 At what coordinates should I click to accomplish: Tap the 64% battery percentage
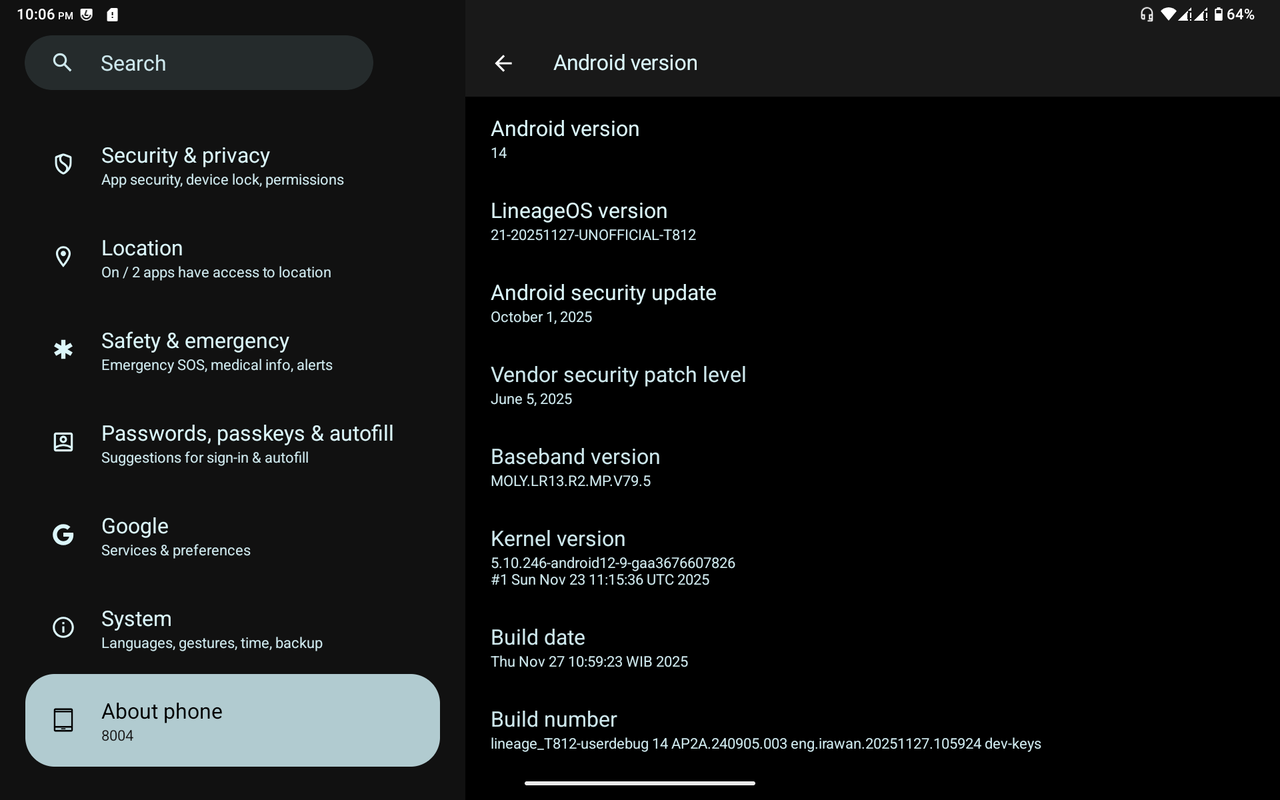(x=1241, y=15)
